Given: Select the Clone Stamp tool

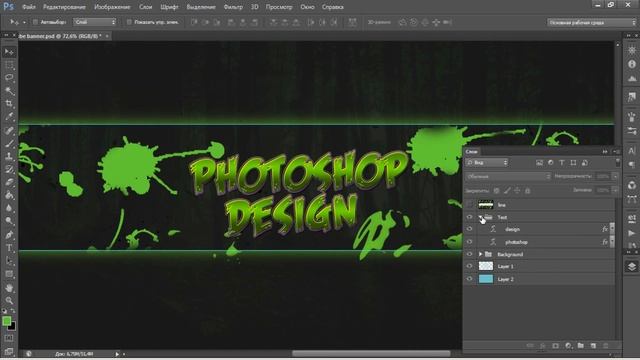Looking at the screenshot, I should [9, 156].
